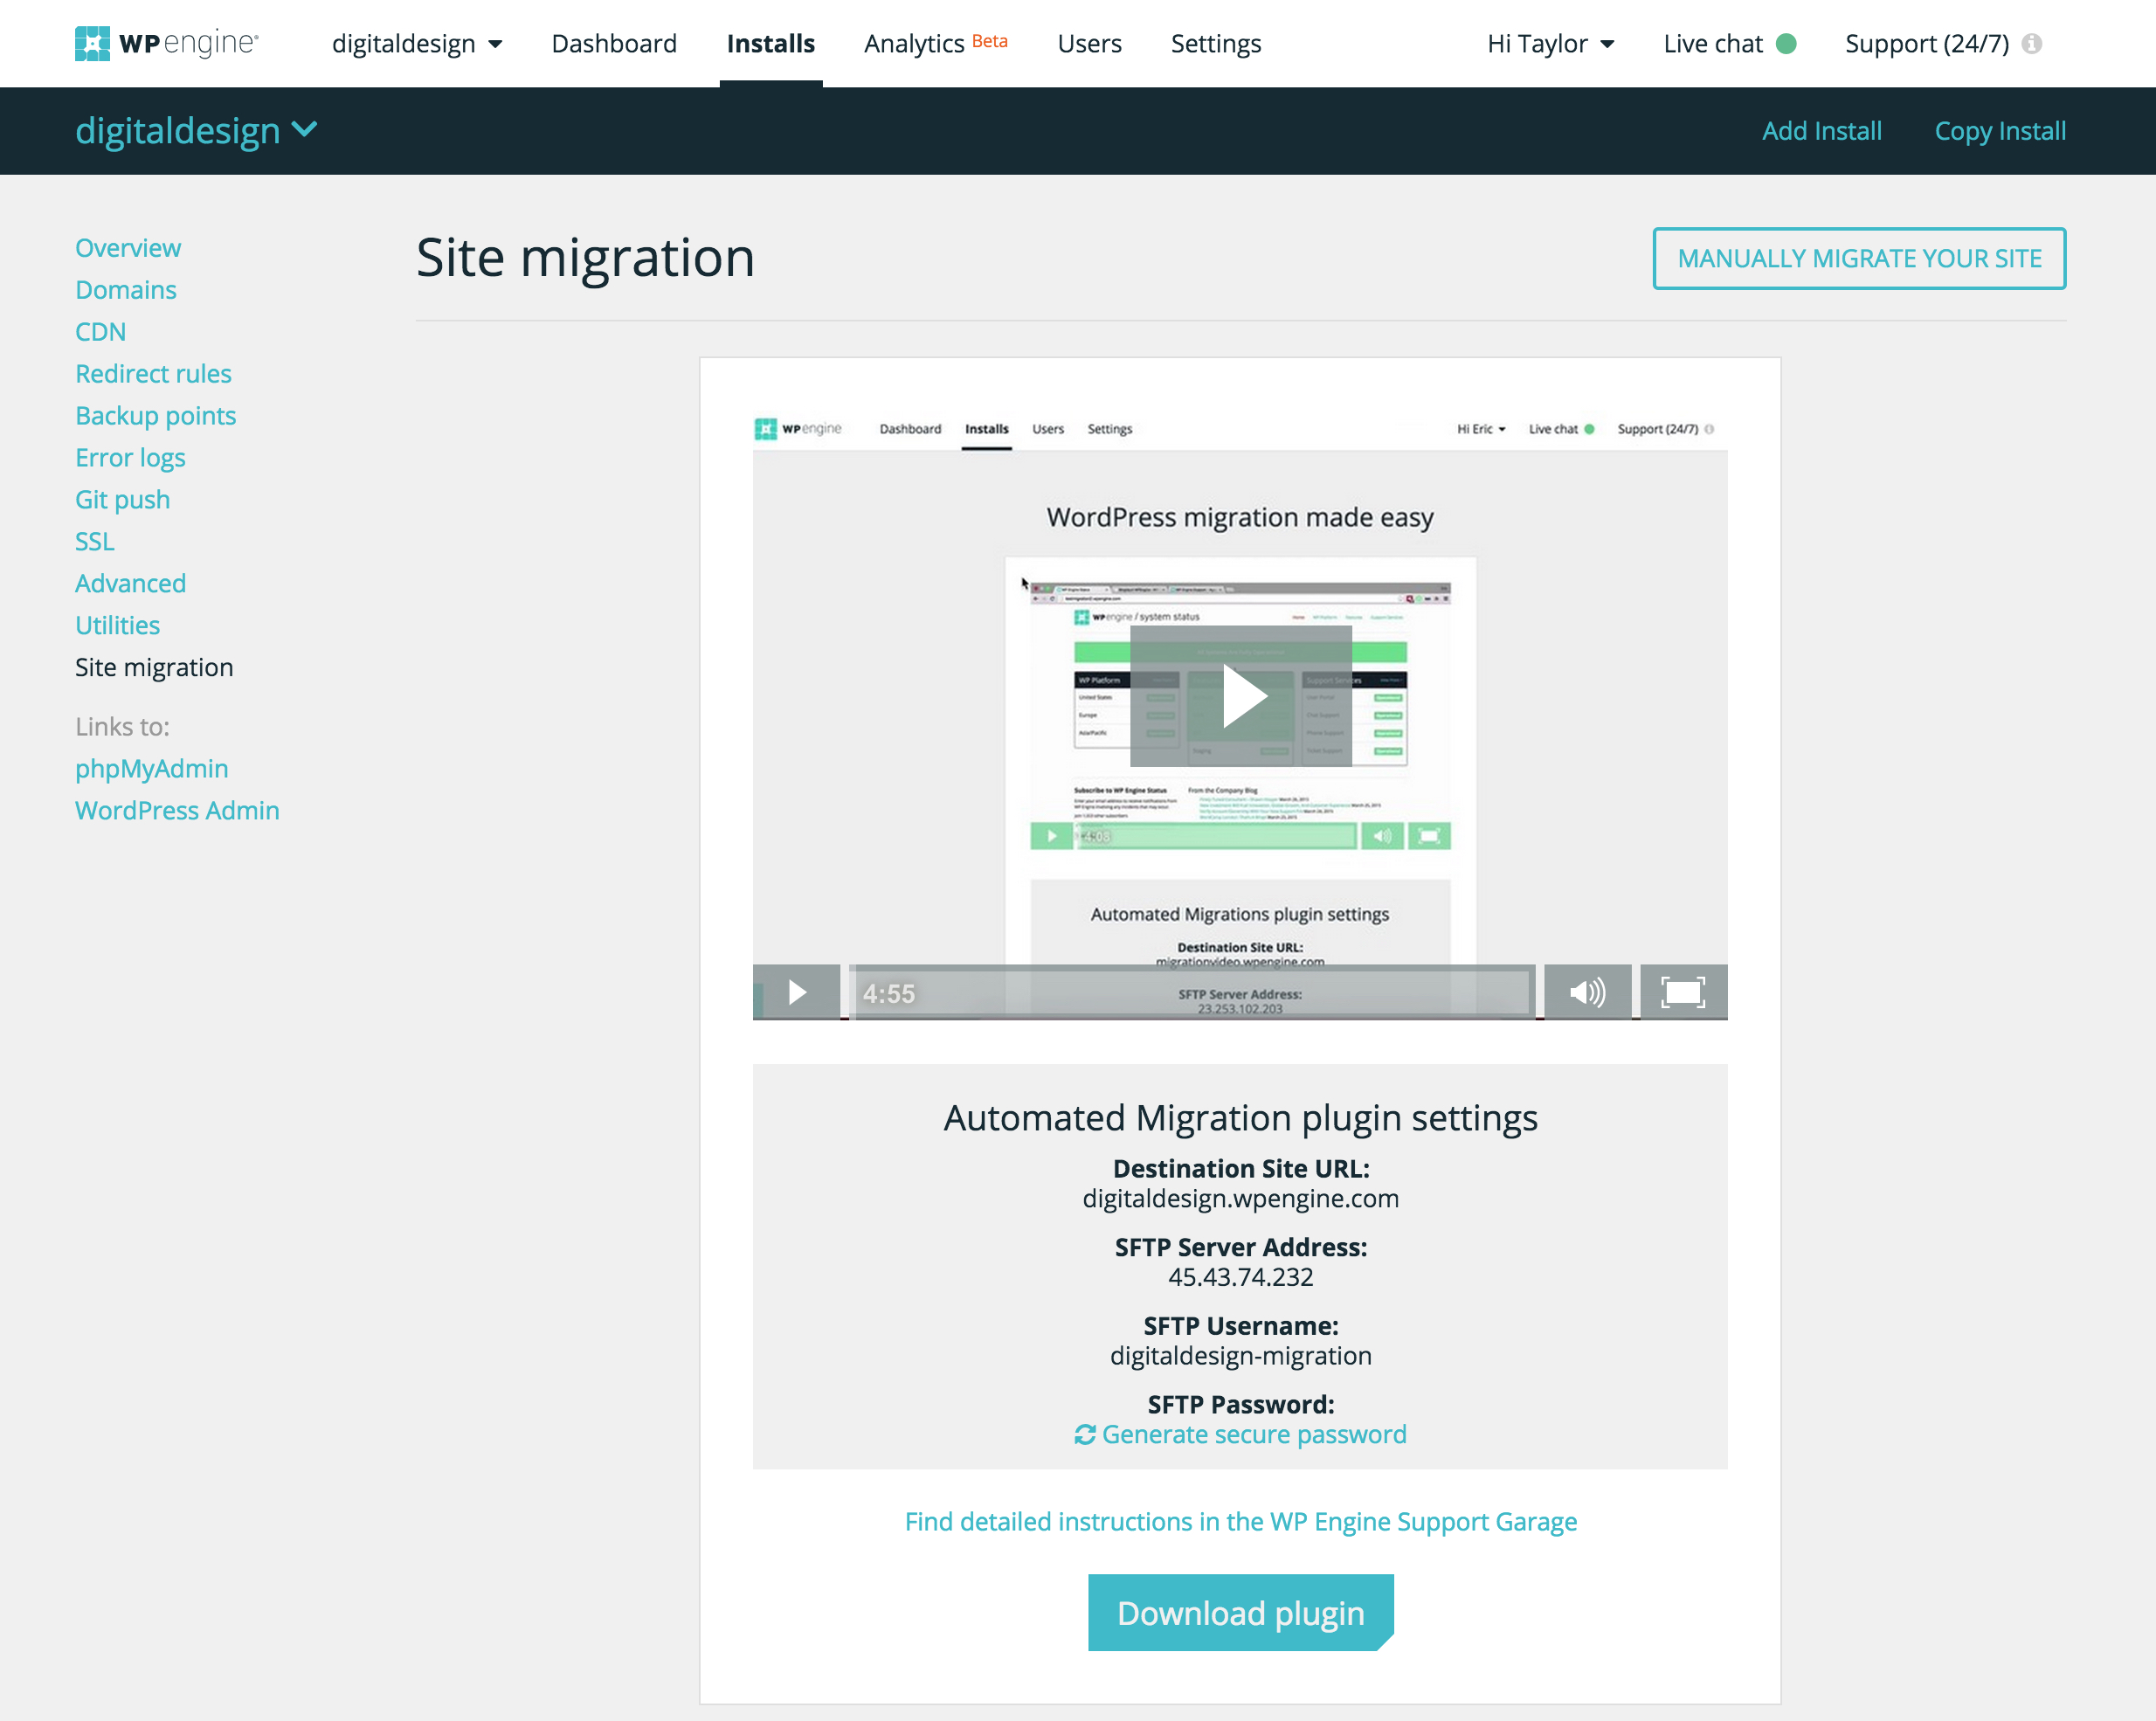Click the green Live chat status indicator
Screen dimensions: 2156x1721
coord(1786,44)
